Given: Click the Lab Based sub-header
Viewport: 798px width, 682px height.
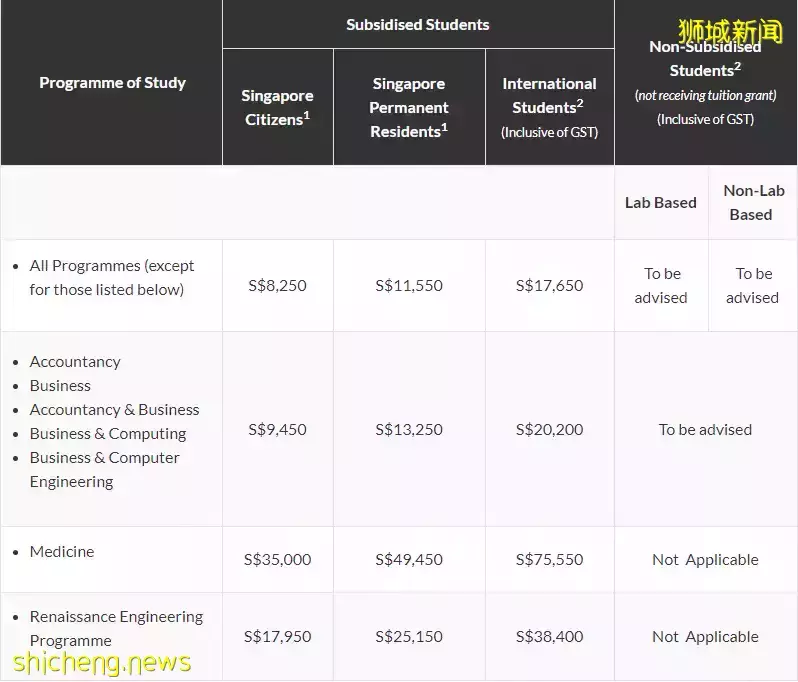Looking at the screenshot, I should (x=661, y=203).
